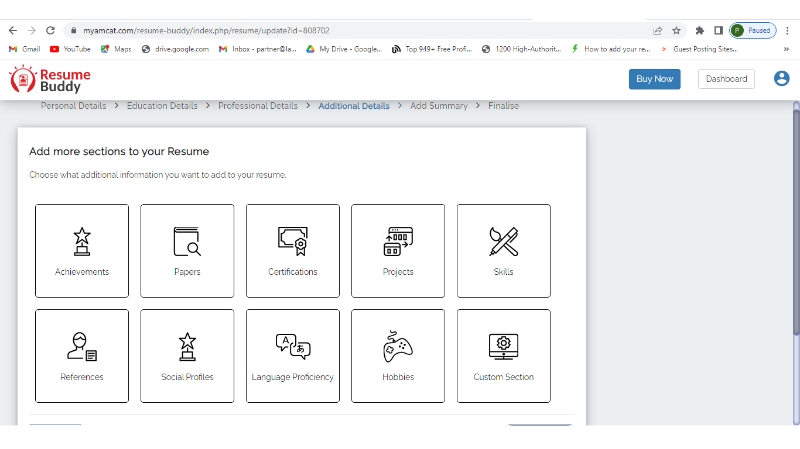
Task: Add the Hobbies gamepad section
Action: (x=398, y=347)
